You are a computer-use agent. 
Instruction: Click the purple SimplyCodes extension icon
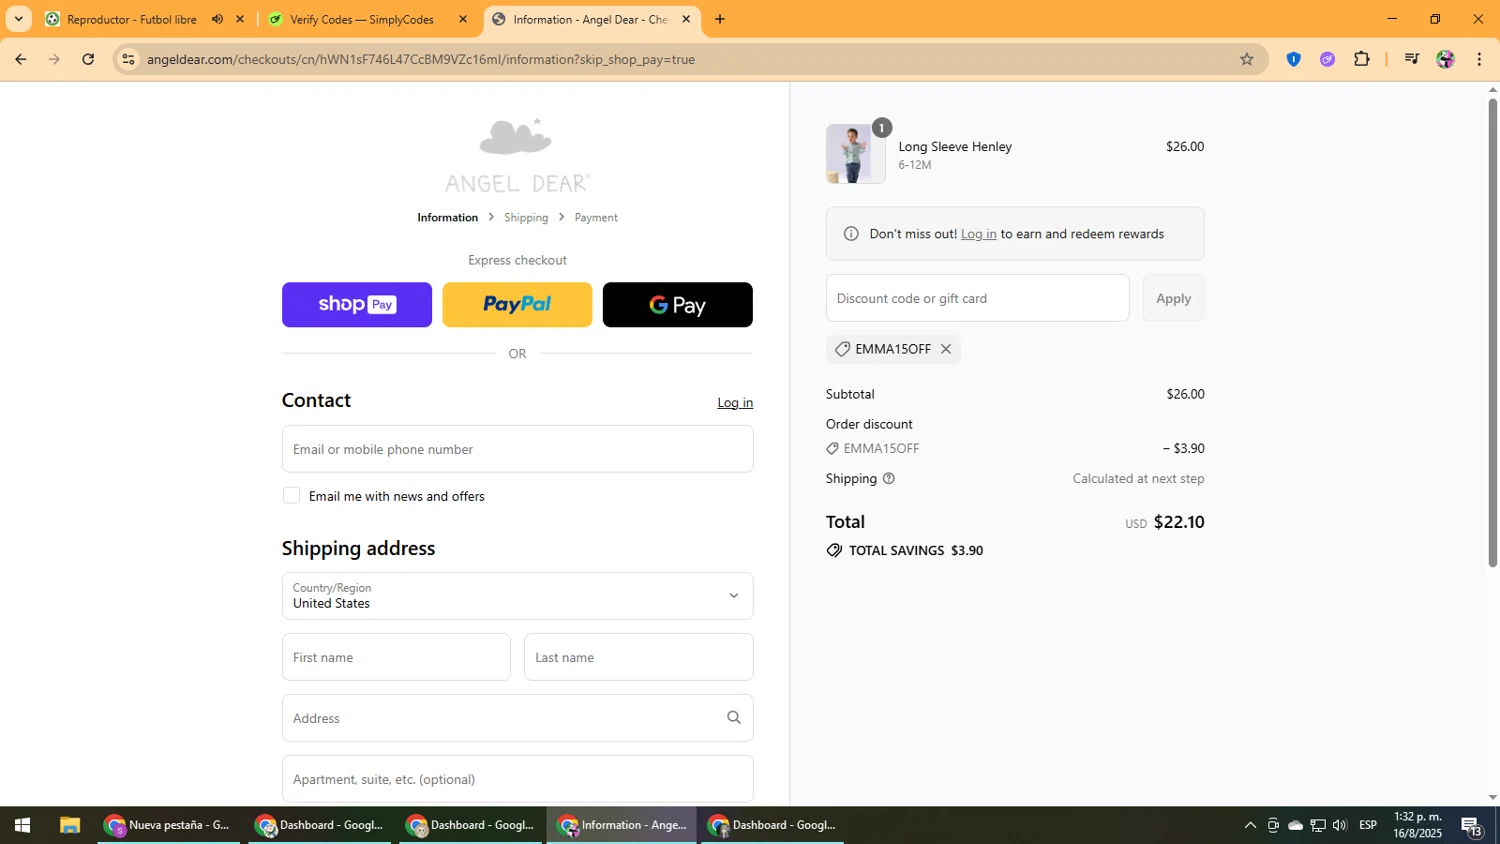tap(1327, 59)
